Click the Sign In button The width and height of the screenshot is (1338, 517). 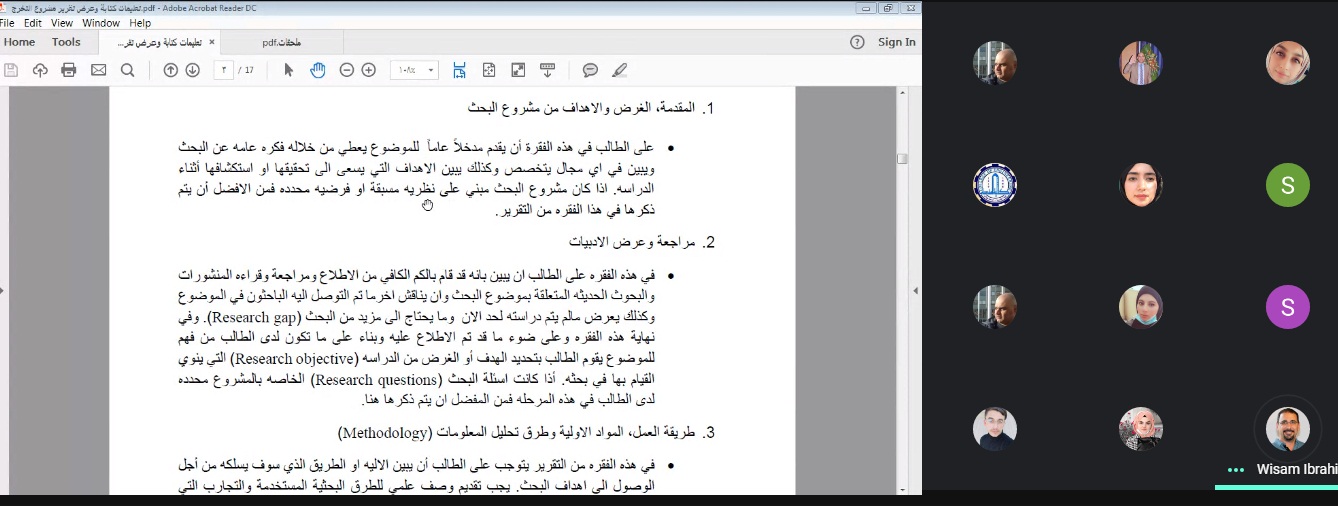point(896,42)
